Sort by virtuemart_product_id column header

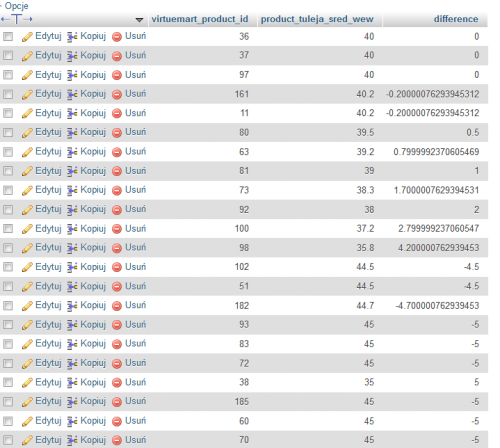[200, 19]
